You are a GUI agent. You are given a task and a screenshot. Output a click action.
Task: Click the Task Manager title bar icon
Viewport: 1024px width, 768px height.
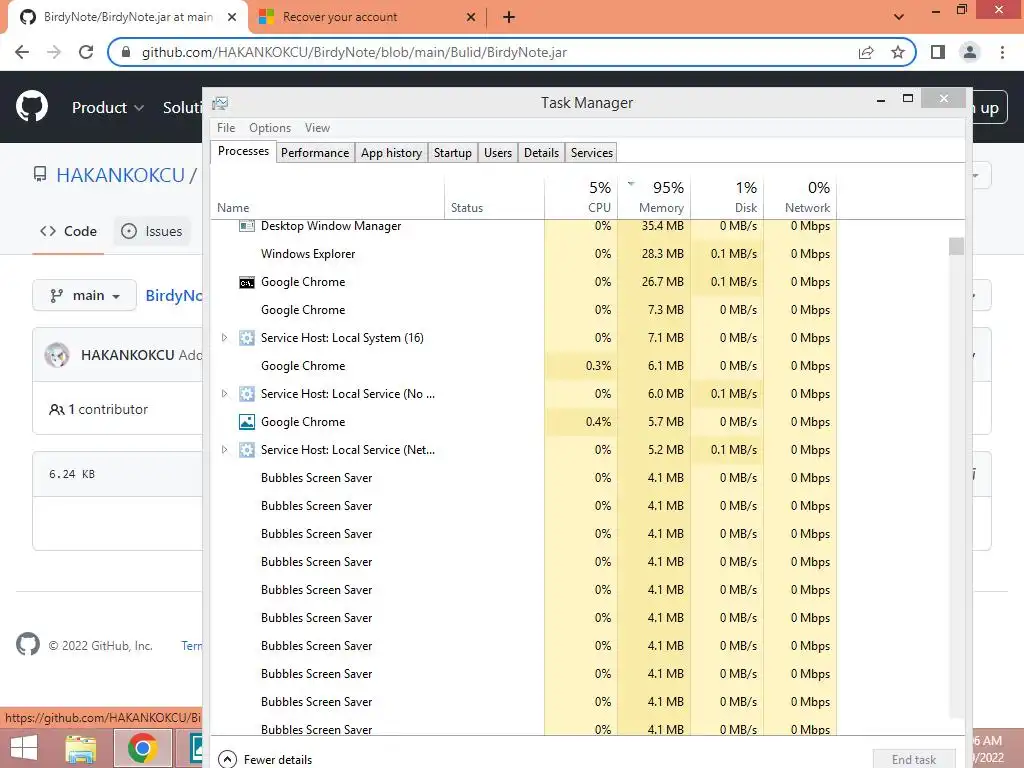click(x=221, y=103)
